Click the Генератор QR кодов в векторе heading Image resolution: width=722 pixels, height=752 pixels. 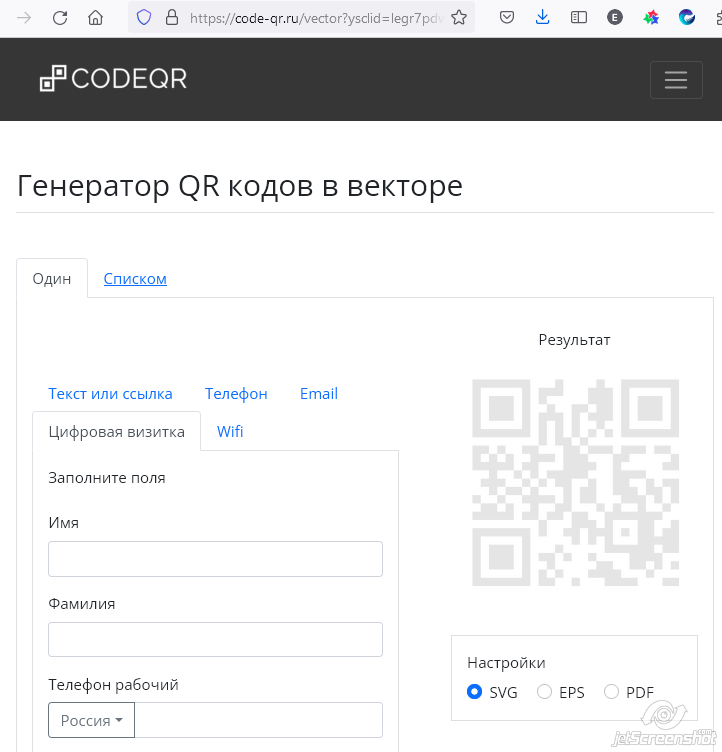pos(240,186)
